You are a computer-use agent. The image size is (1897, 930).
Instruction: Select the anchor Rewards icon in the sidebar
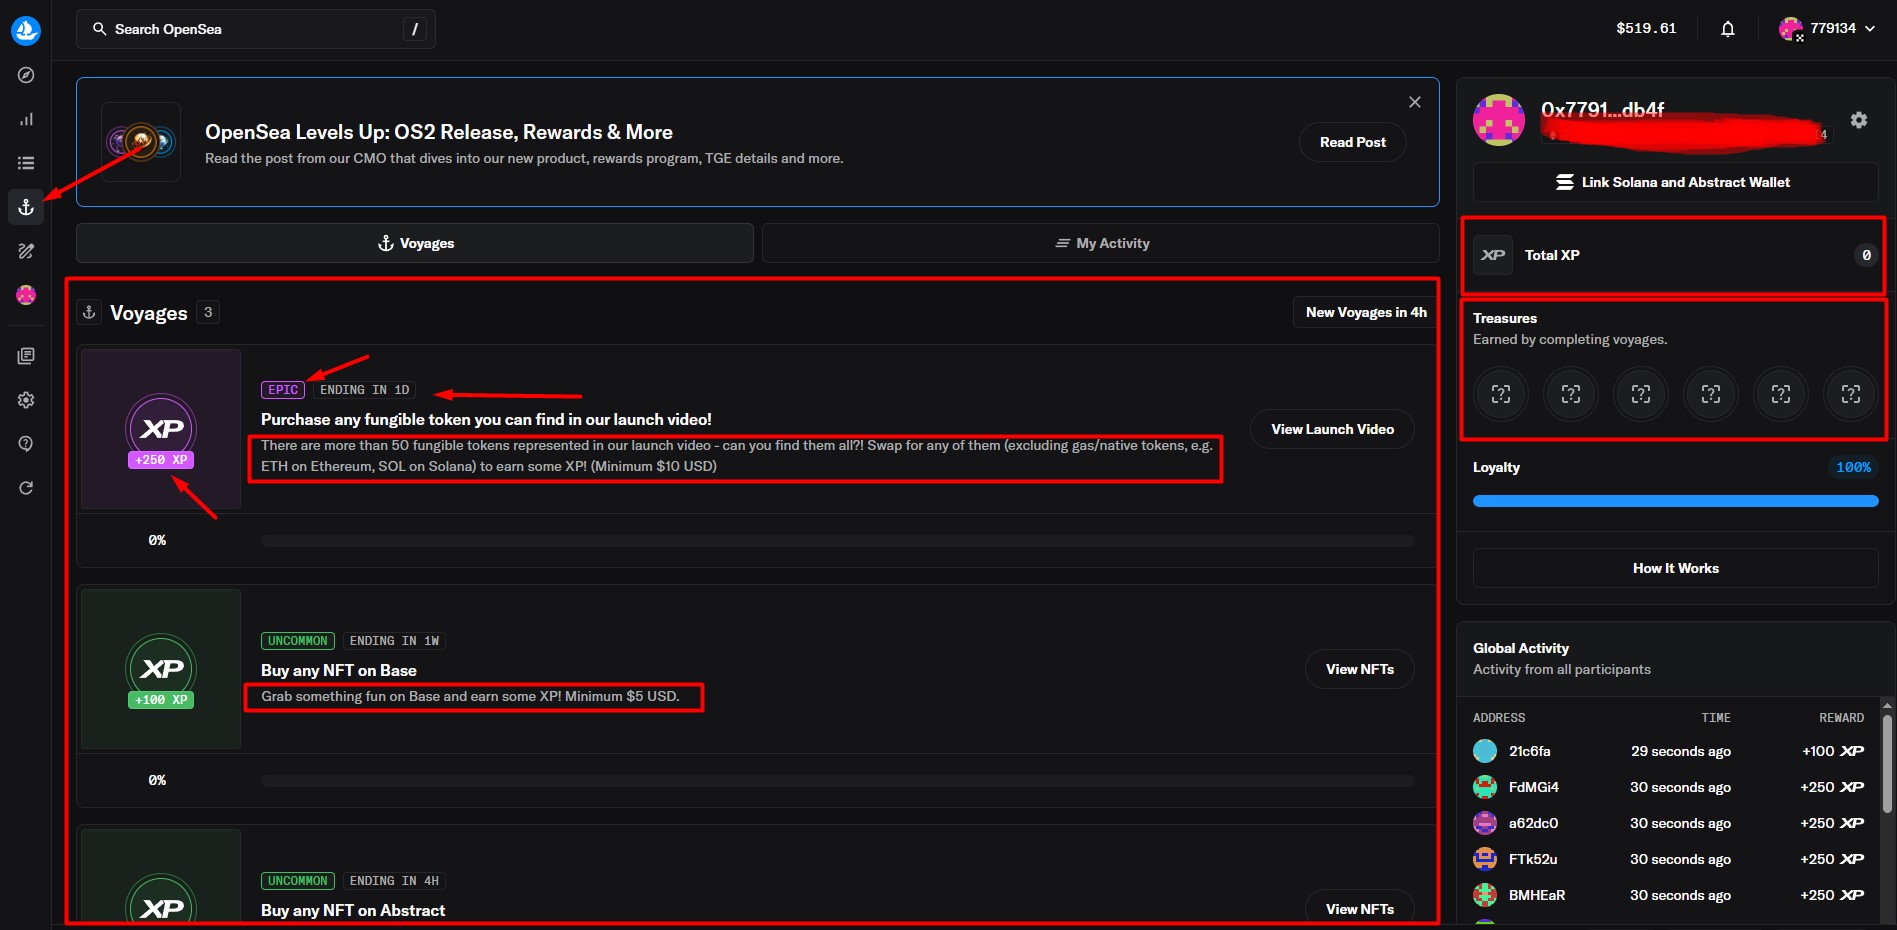pos(26,207)
